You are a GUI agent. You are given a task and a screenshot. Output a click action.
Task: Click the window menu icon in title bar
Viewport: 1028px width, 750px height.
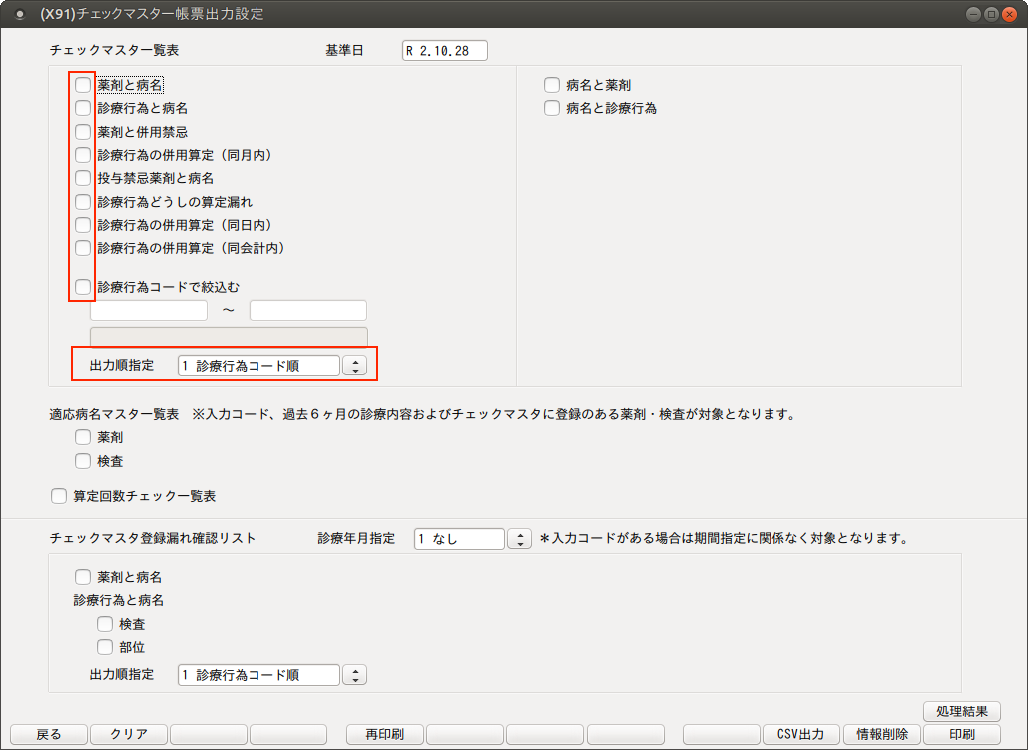(x=19, y=14)
